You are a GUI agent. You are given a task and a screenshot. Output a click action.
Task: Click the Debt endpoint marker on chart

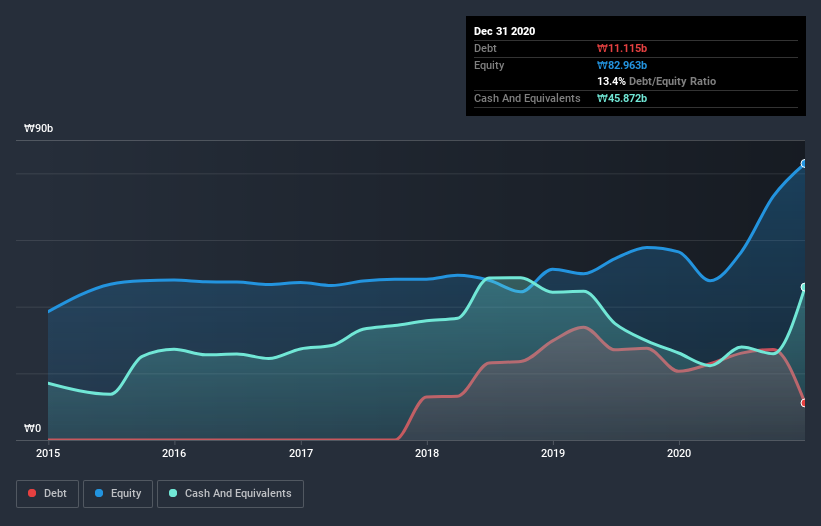(804, 403)
